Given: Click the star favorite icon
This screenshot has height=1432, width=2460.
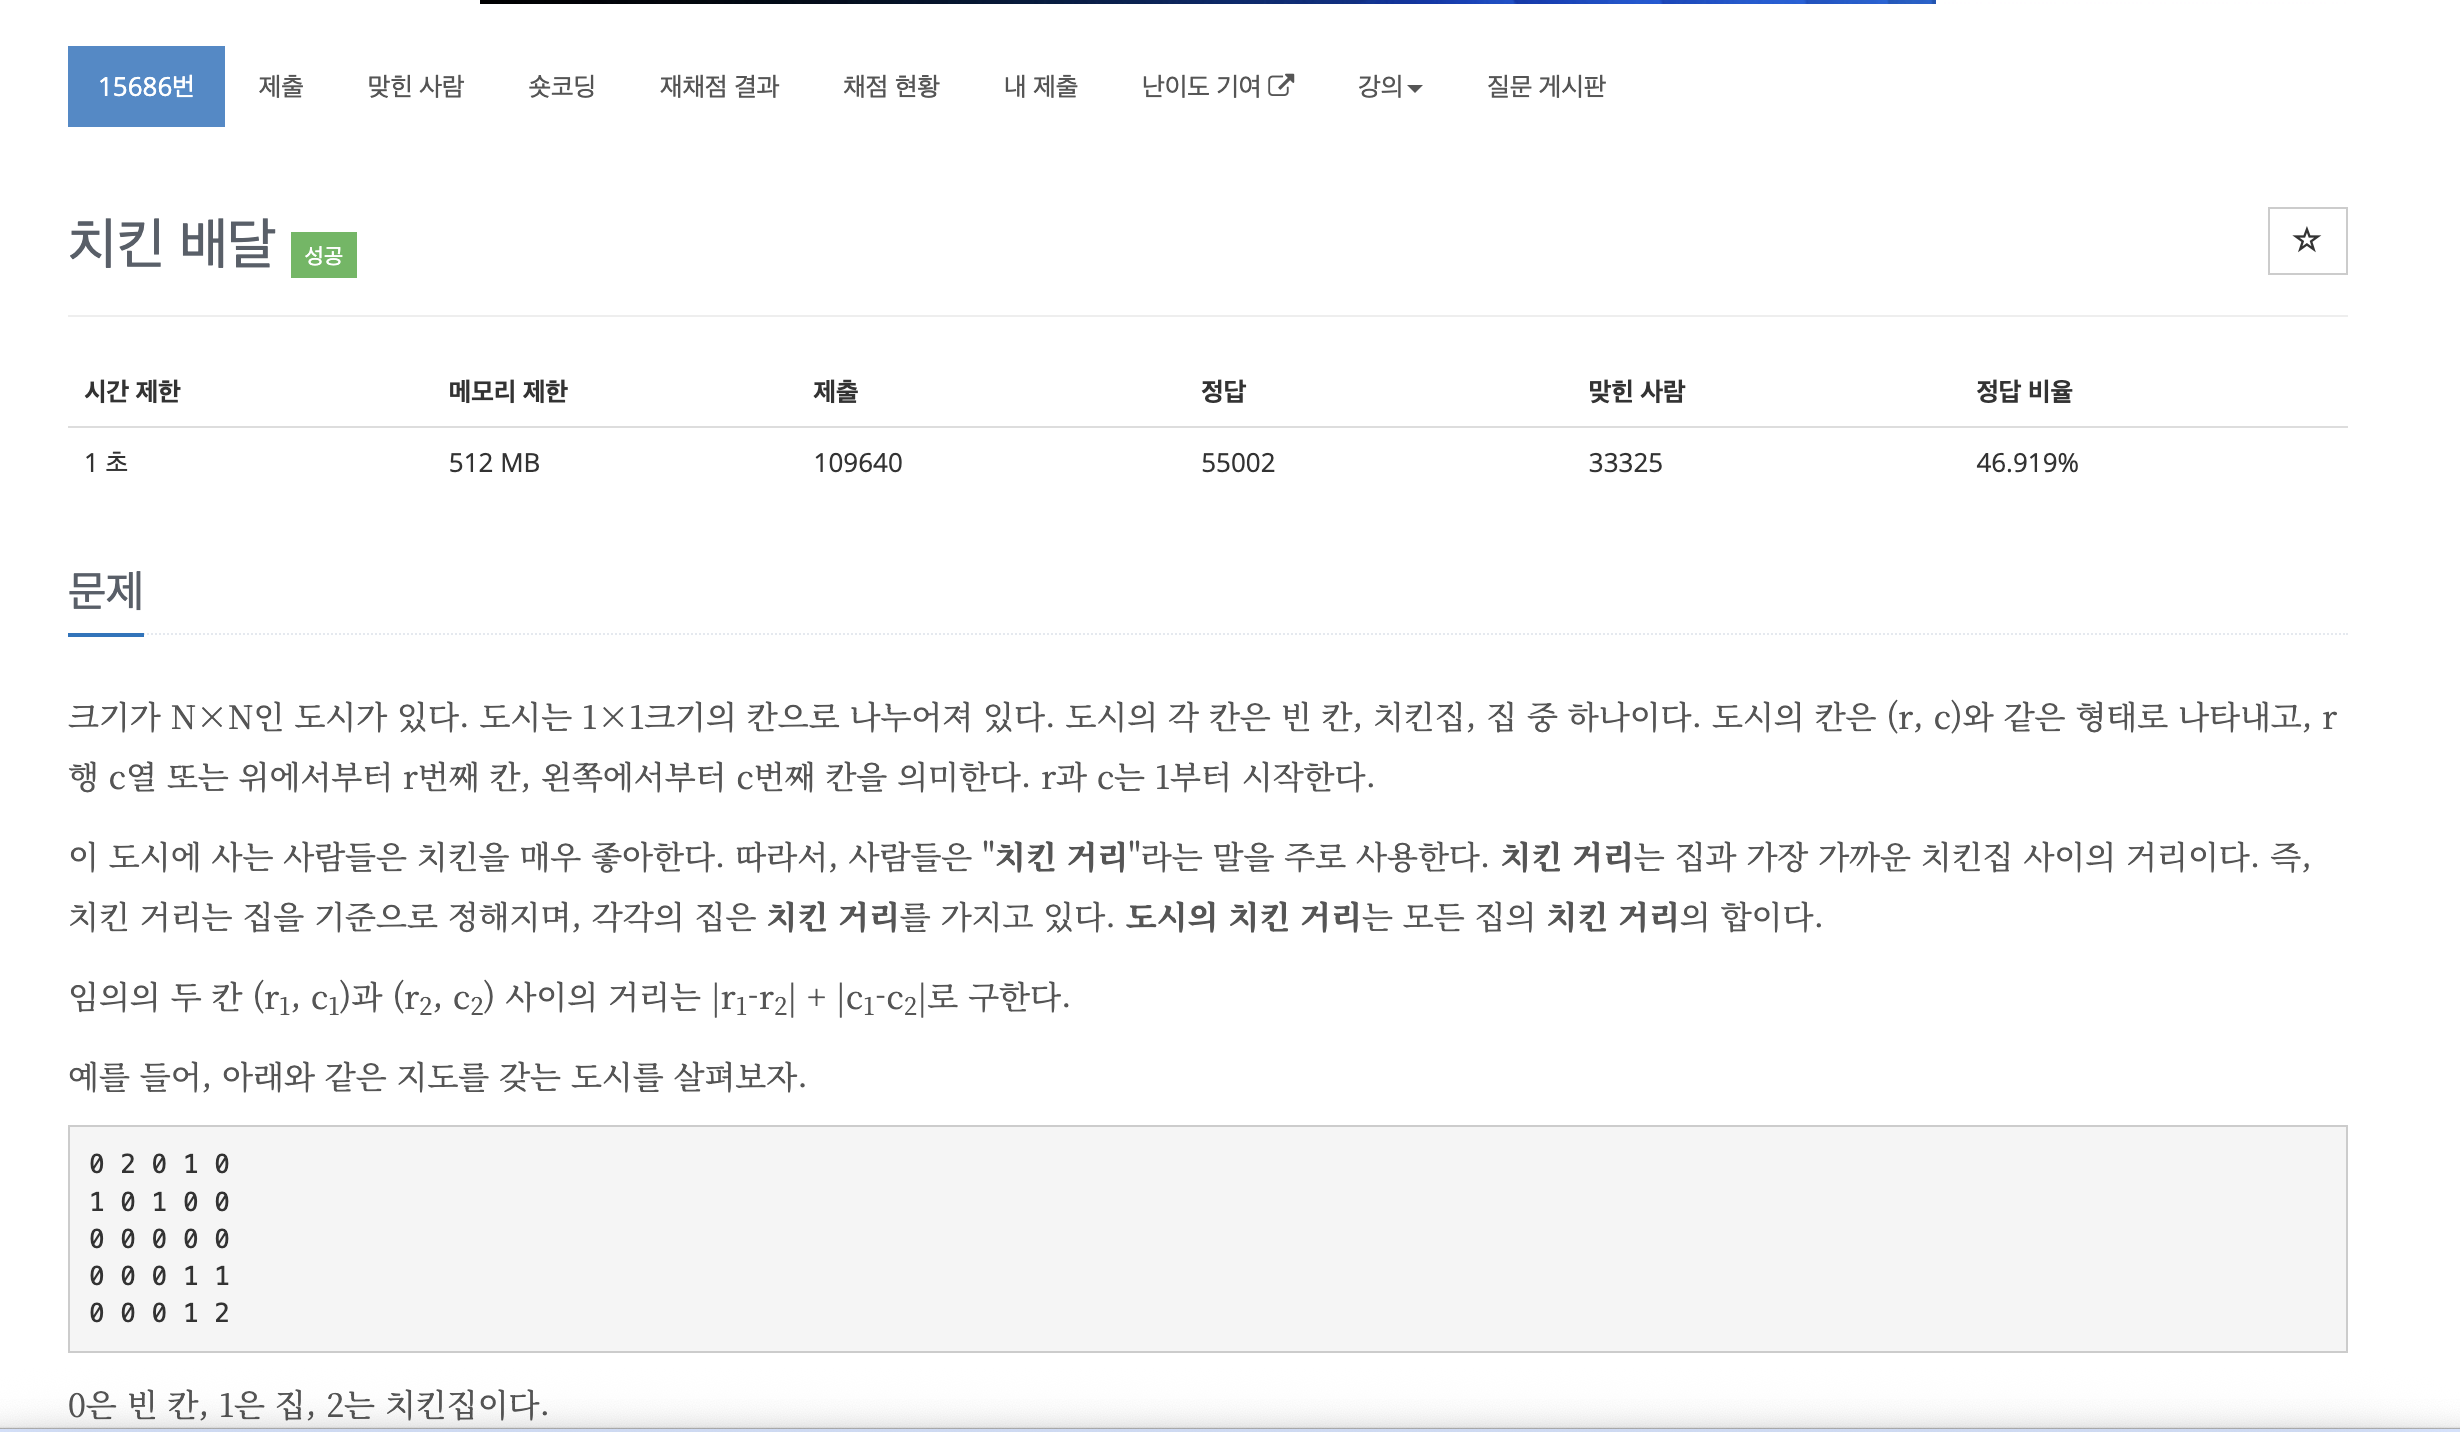Looking at the screenshot, I should (2306, 240).
